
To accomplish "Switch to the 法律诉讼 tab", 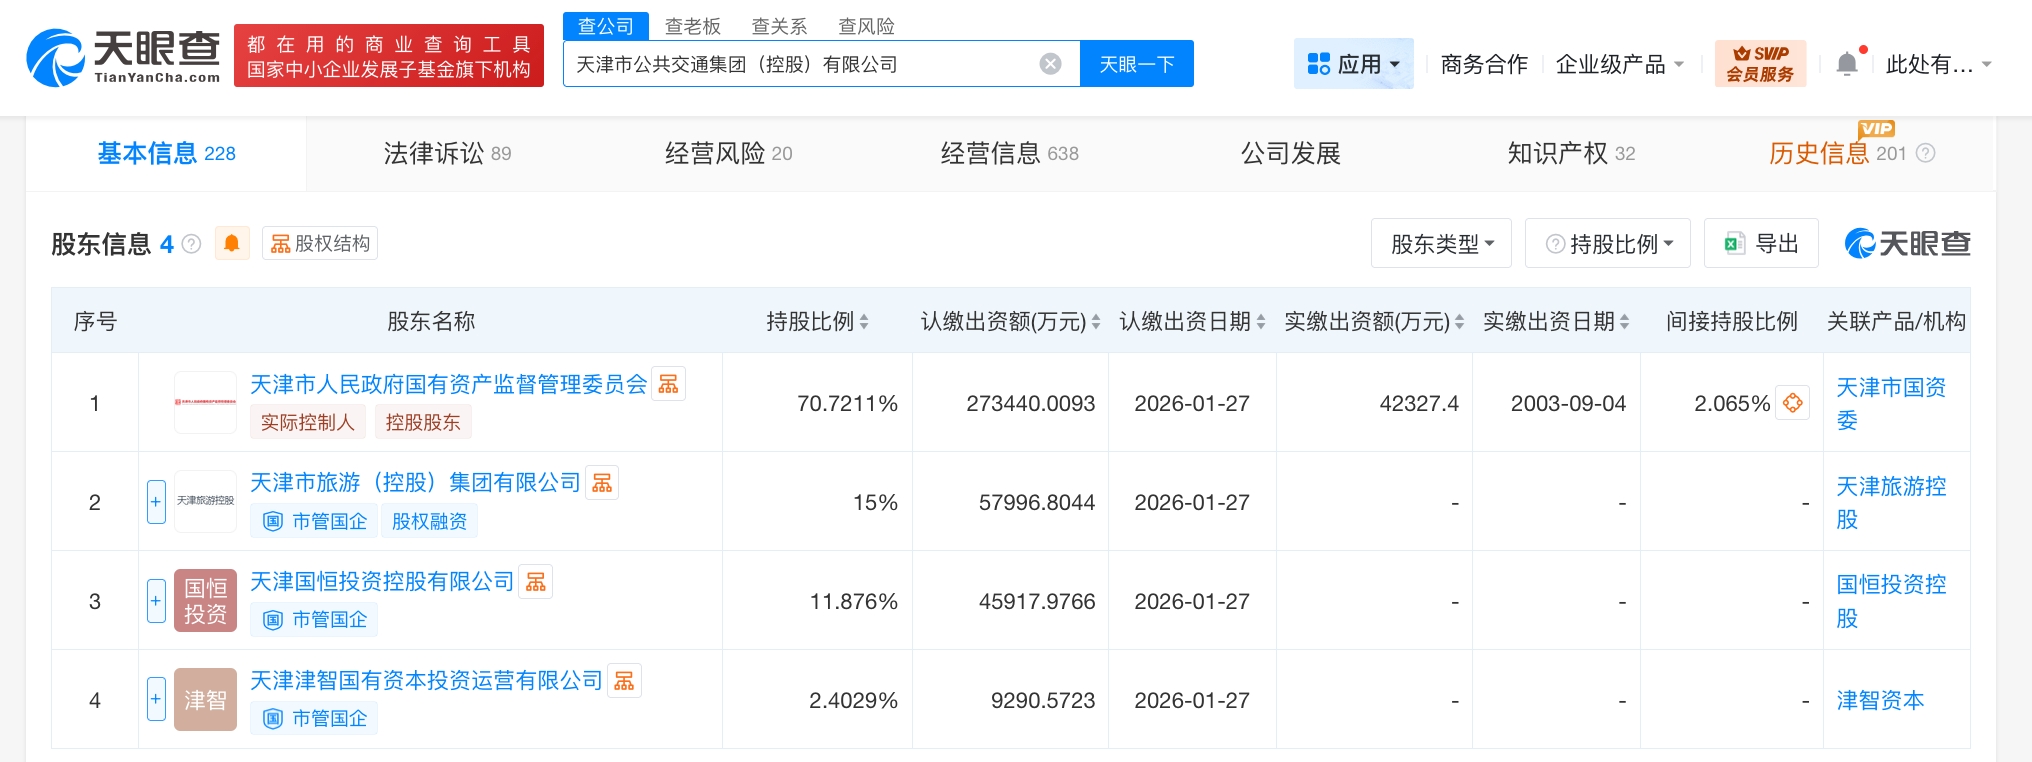I will [447, 153].
